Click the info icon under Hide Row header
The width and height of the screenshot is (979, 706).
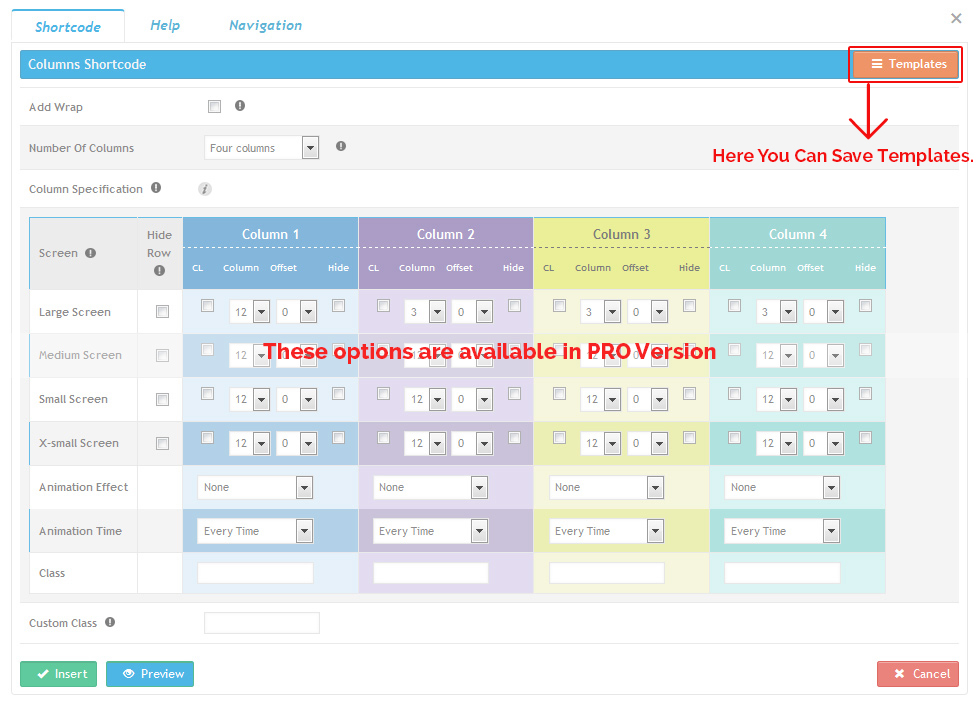pyautogui.click(x=159, y=271)
